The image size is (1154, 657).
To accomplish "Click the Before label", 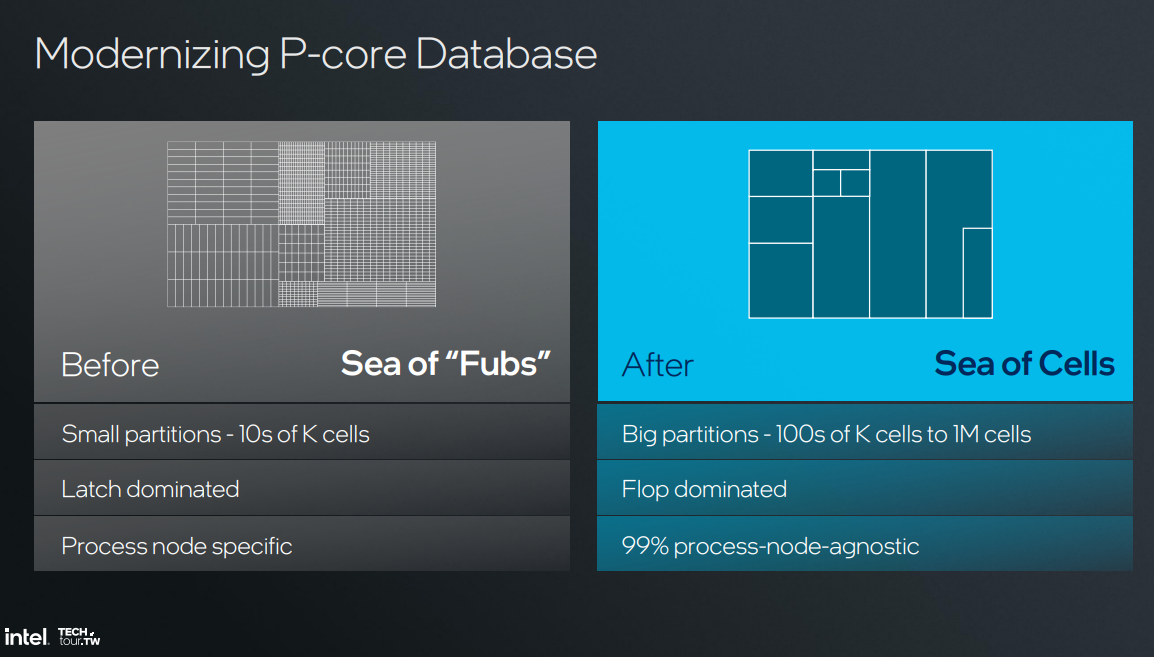I will tap(110, 365).
